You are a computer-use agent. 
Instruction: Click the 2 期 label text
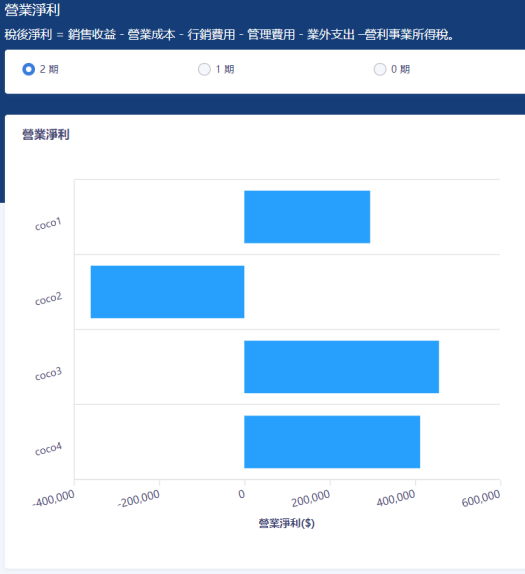click(49, 69)
